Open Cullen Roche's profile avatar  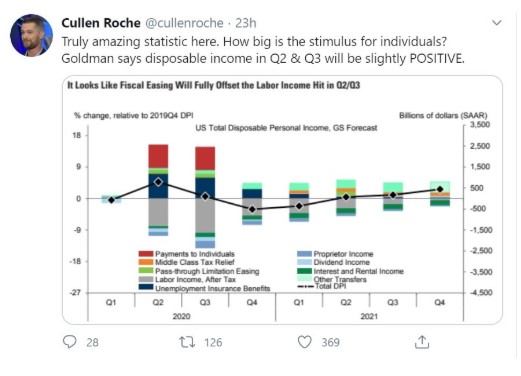32,35
